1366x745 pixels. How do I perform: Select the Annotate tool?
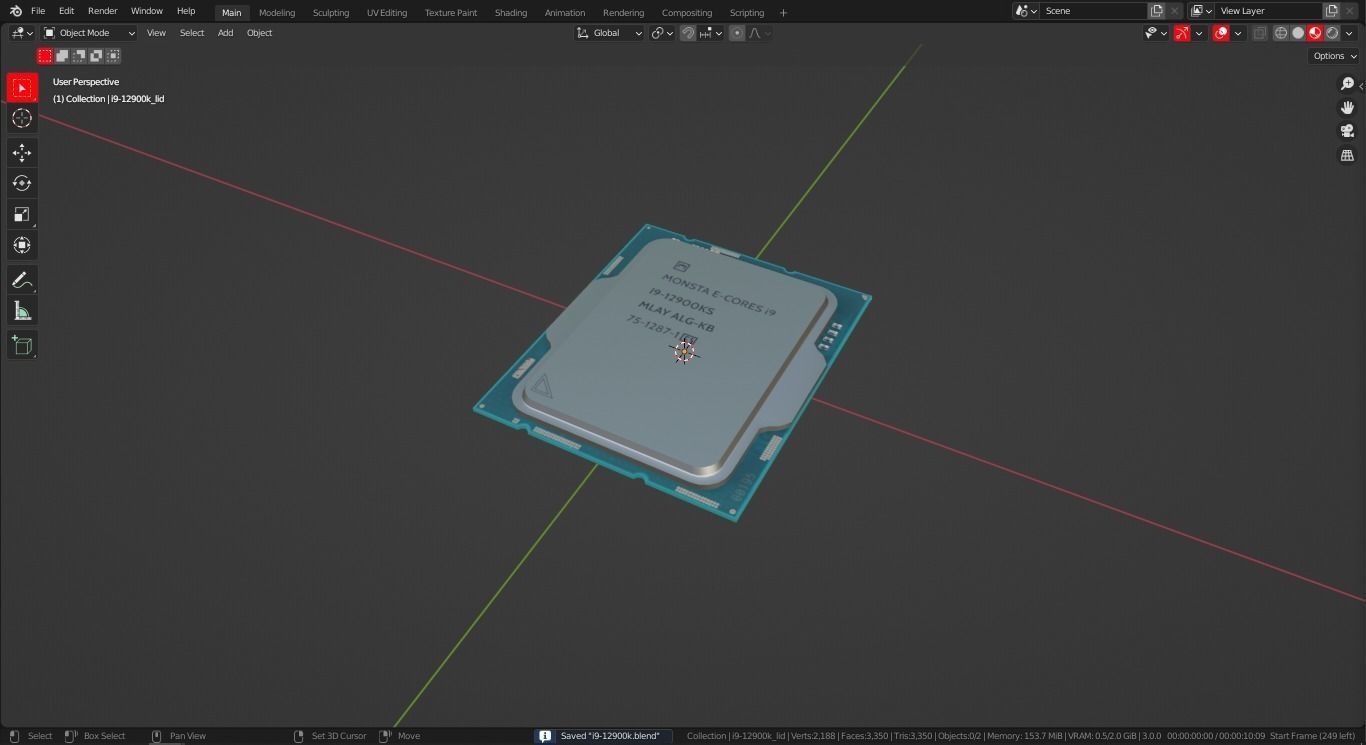click(x=22, y=280)
